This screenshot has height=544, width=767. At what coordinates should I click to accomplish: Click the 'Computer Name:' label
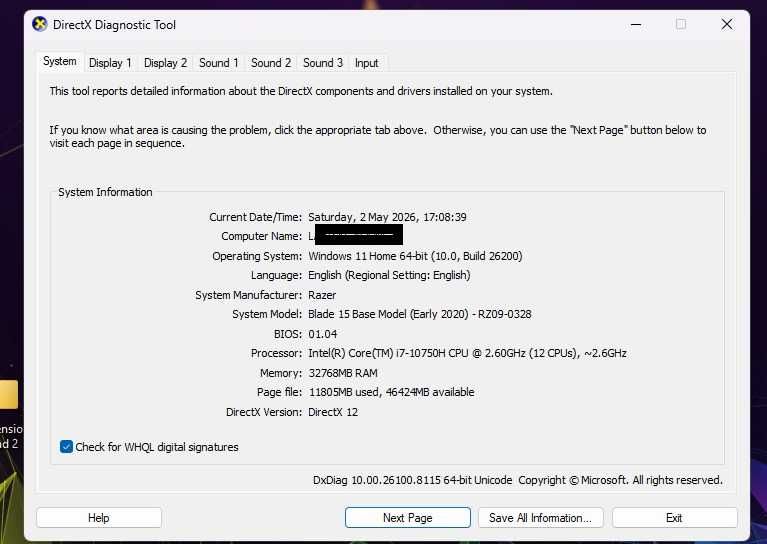[x=262, y=236]
